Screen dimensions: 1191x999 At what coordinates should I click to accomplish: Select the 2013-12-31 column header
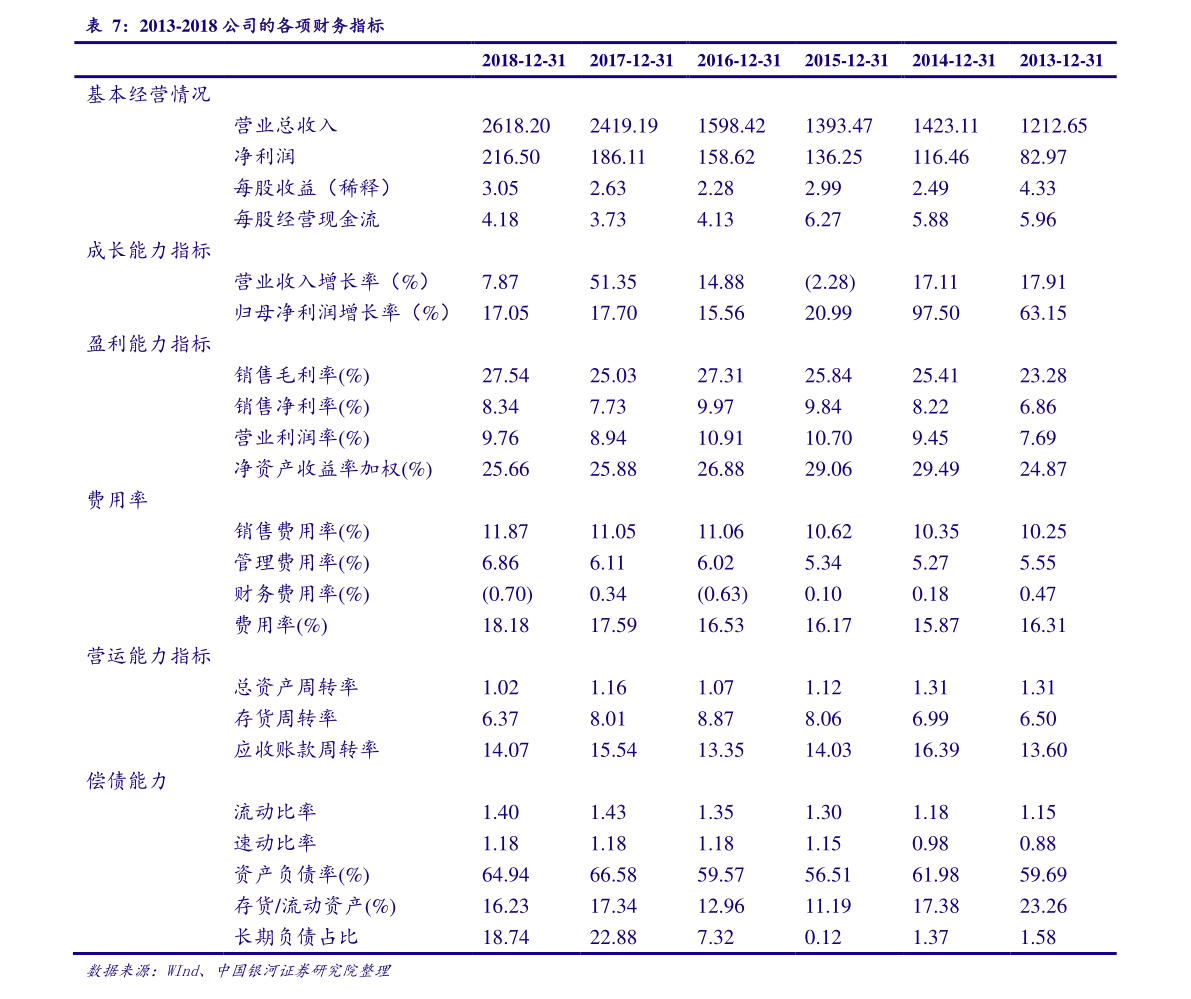click(x=1061, y=61)
